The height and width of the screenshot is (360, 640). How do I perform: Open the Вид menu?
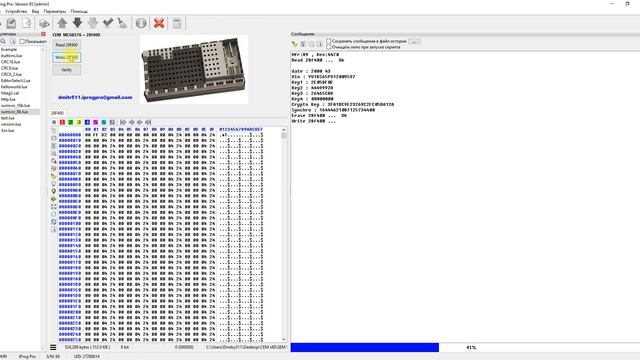[x=36, y=11]
